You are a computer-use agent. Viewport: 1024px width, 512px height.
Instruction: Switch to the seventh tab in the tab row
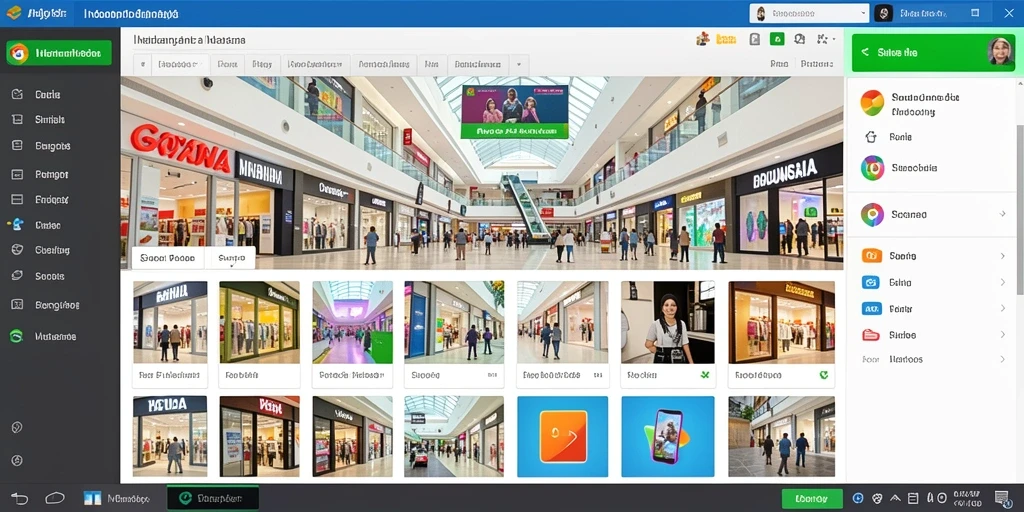[478, 65]
